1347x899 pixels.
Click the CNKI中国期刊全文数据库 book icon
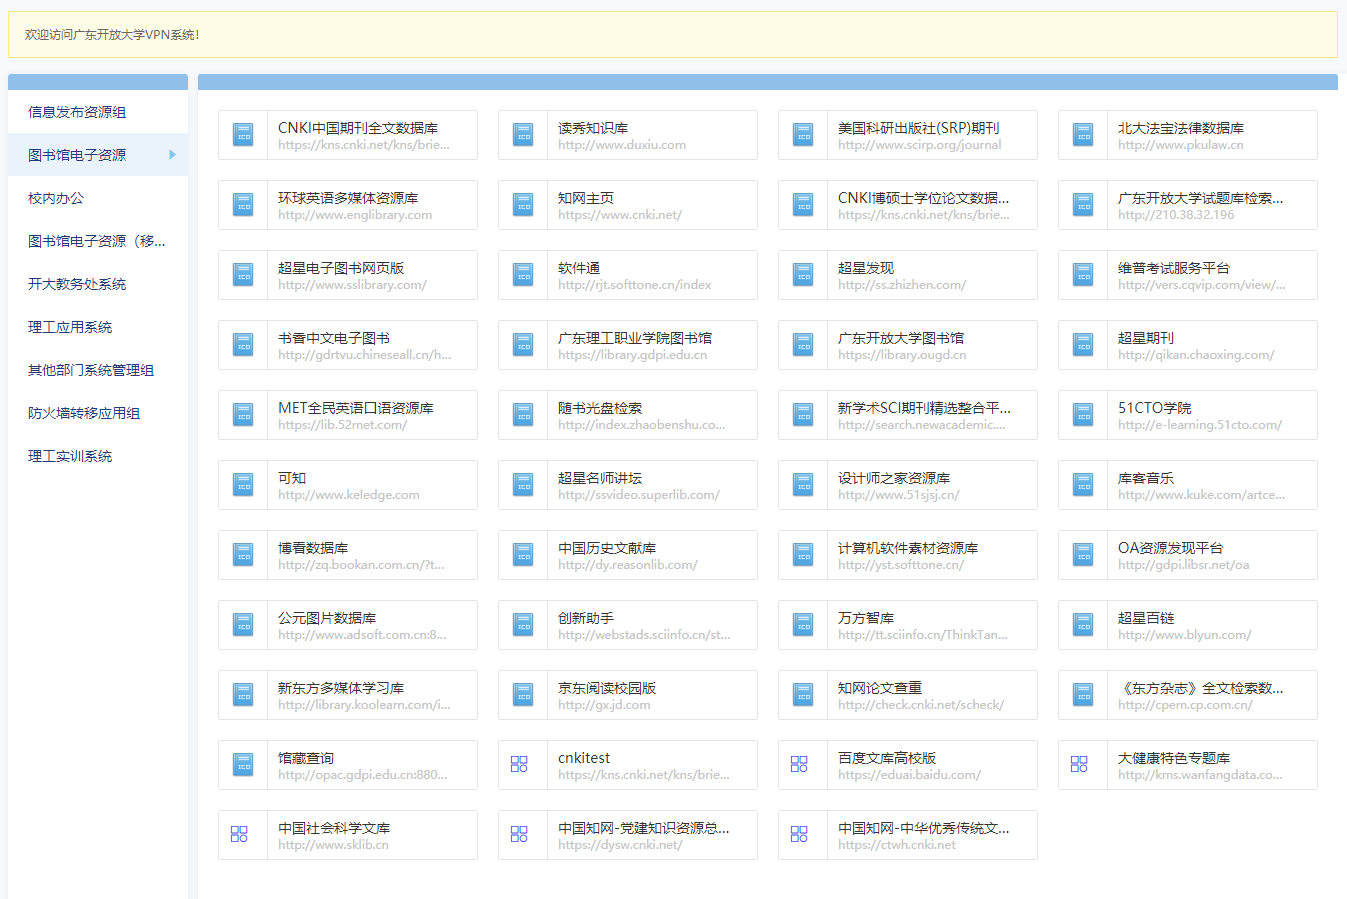[x=243, y=135]
